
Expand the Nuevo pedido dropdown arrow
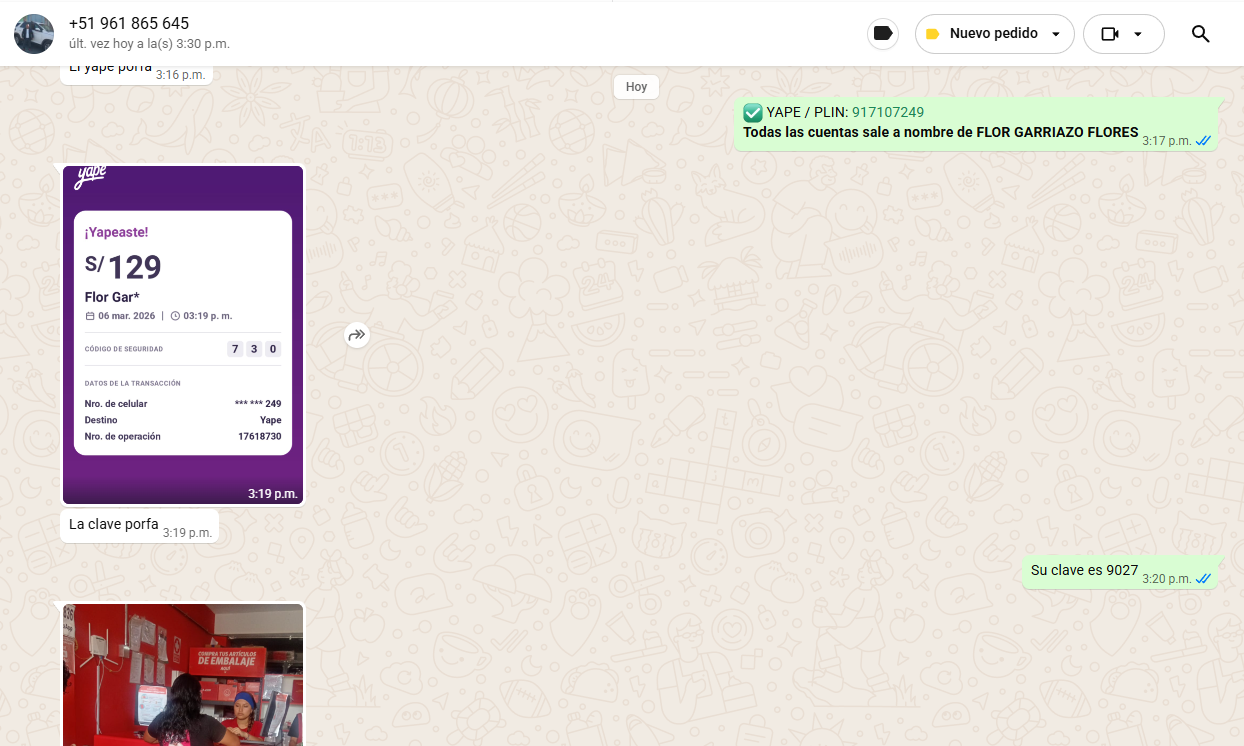click(1055, 34)
